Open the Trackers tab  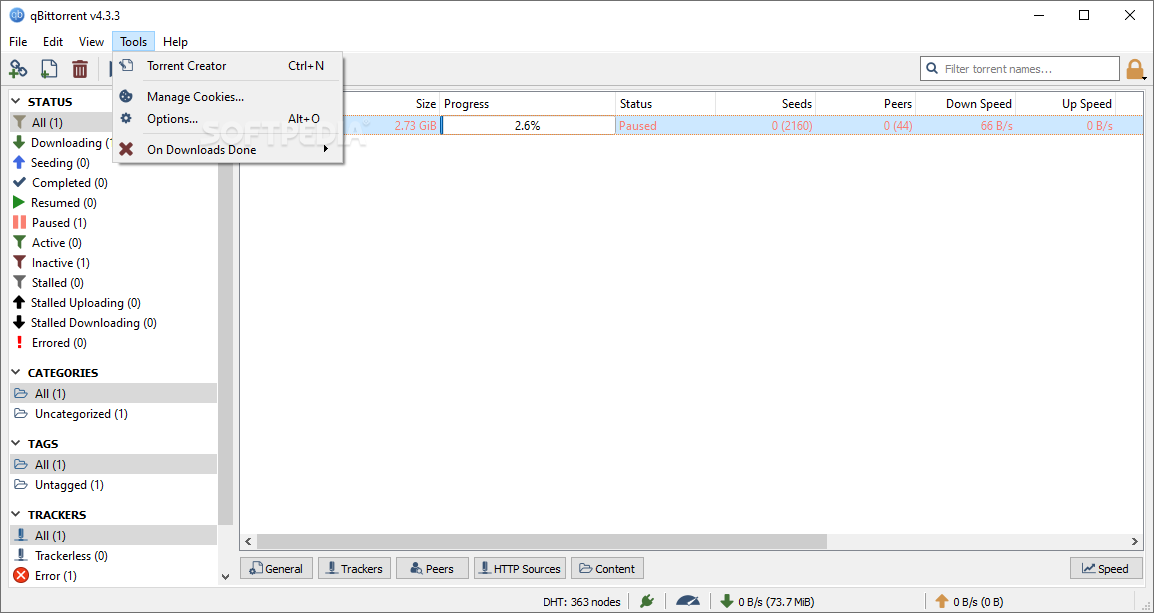[355, 568]
